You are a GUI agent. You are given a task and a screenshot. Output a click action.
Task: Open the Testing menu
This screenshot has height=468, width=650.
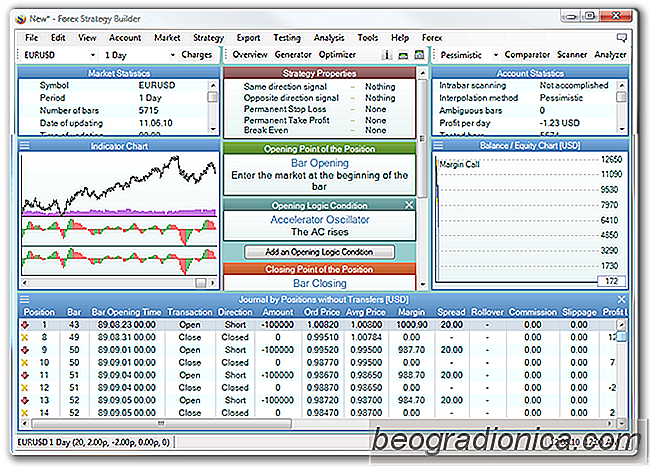(287, 38)
